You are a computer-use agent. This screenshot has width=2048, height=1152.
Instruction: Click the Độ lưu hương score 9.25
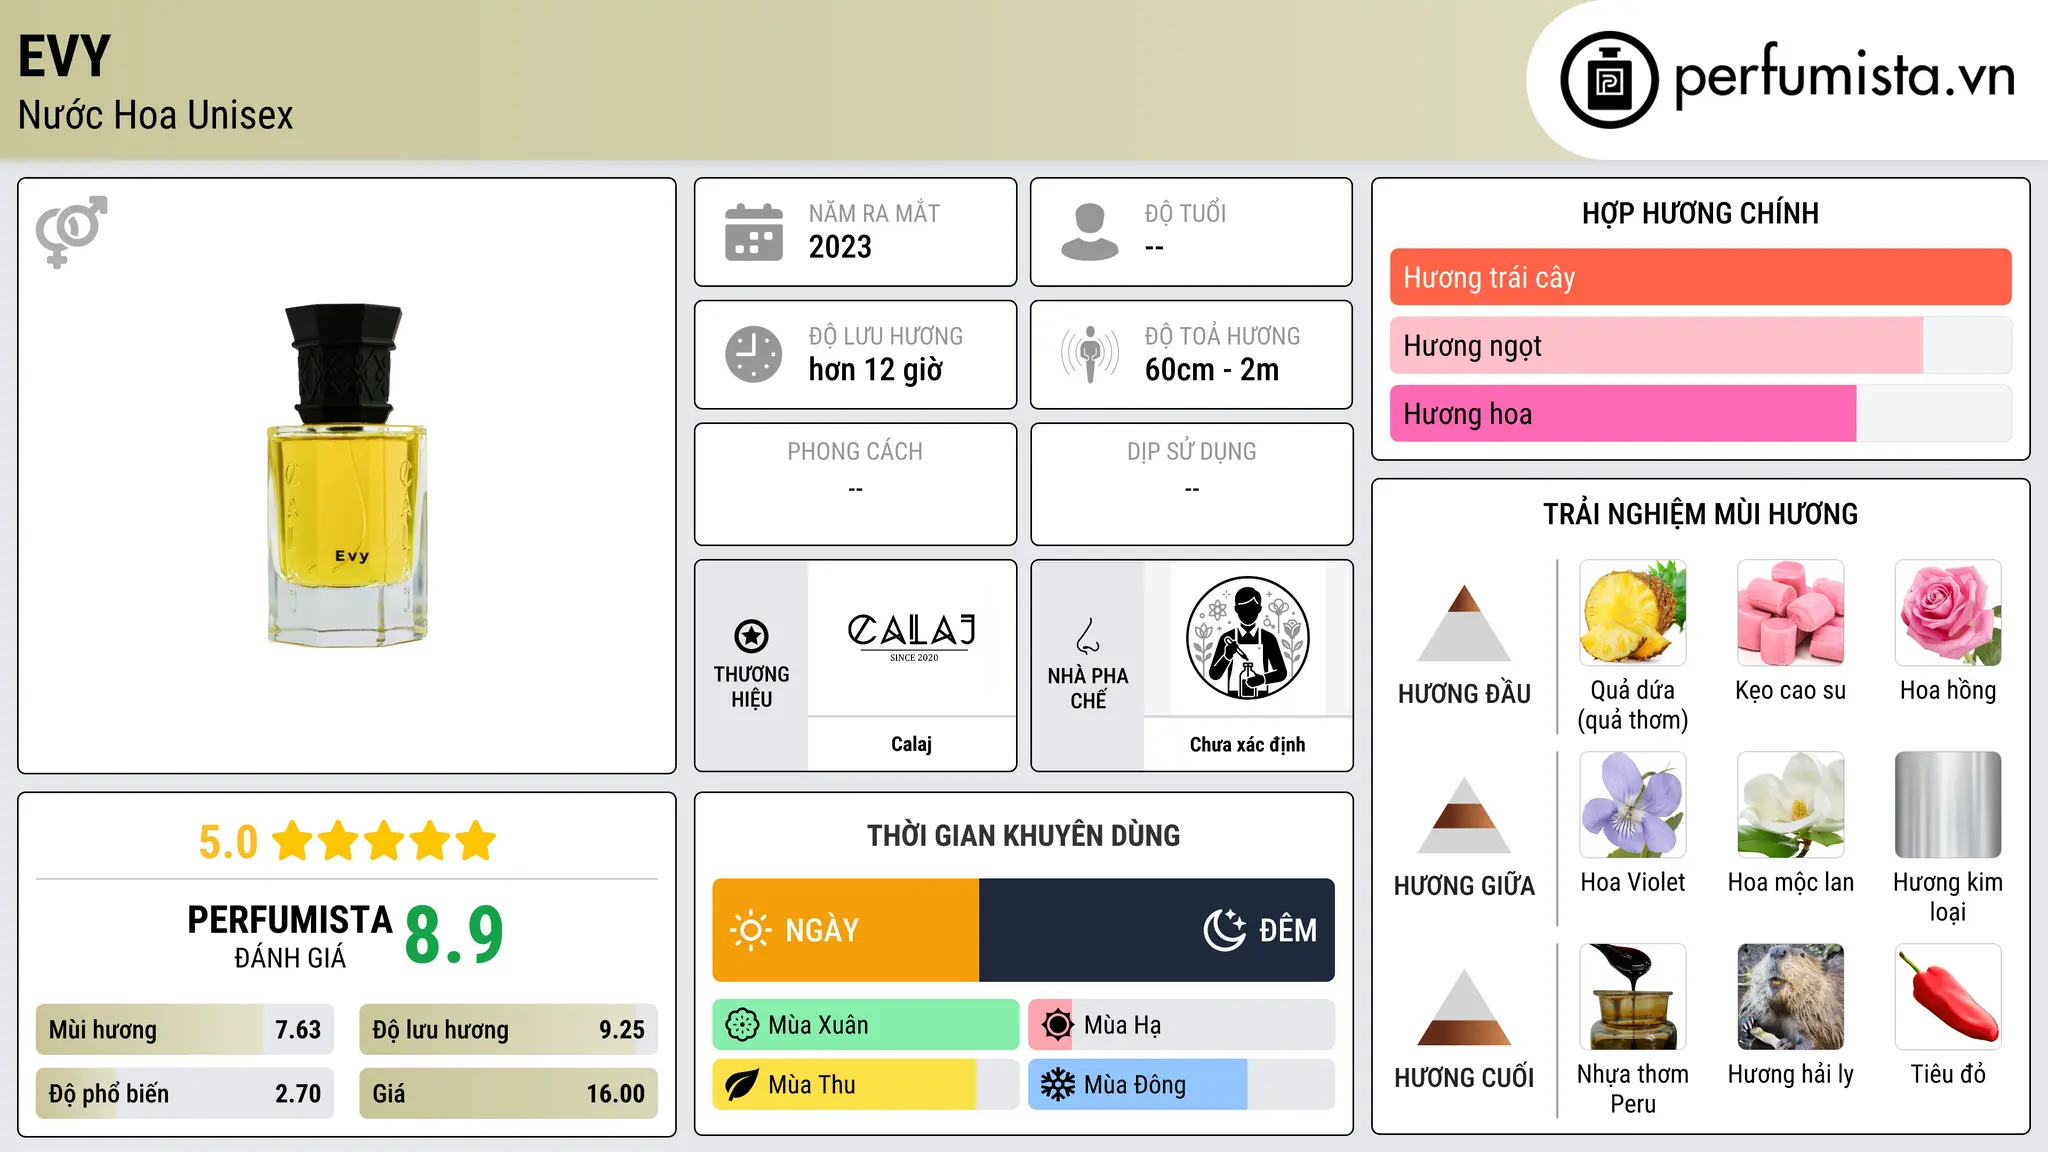tap(622, 1030)
